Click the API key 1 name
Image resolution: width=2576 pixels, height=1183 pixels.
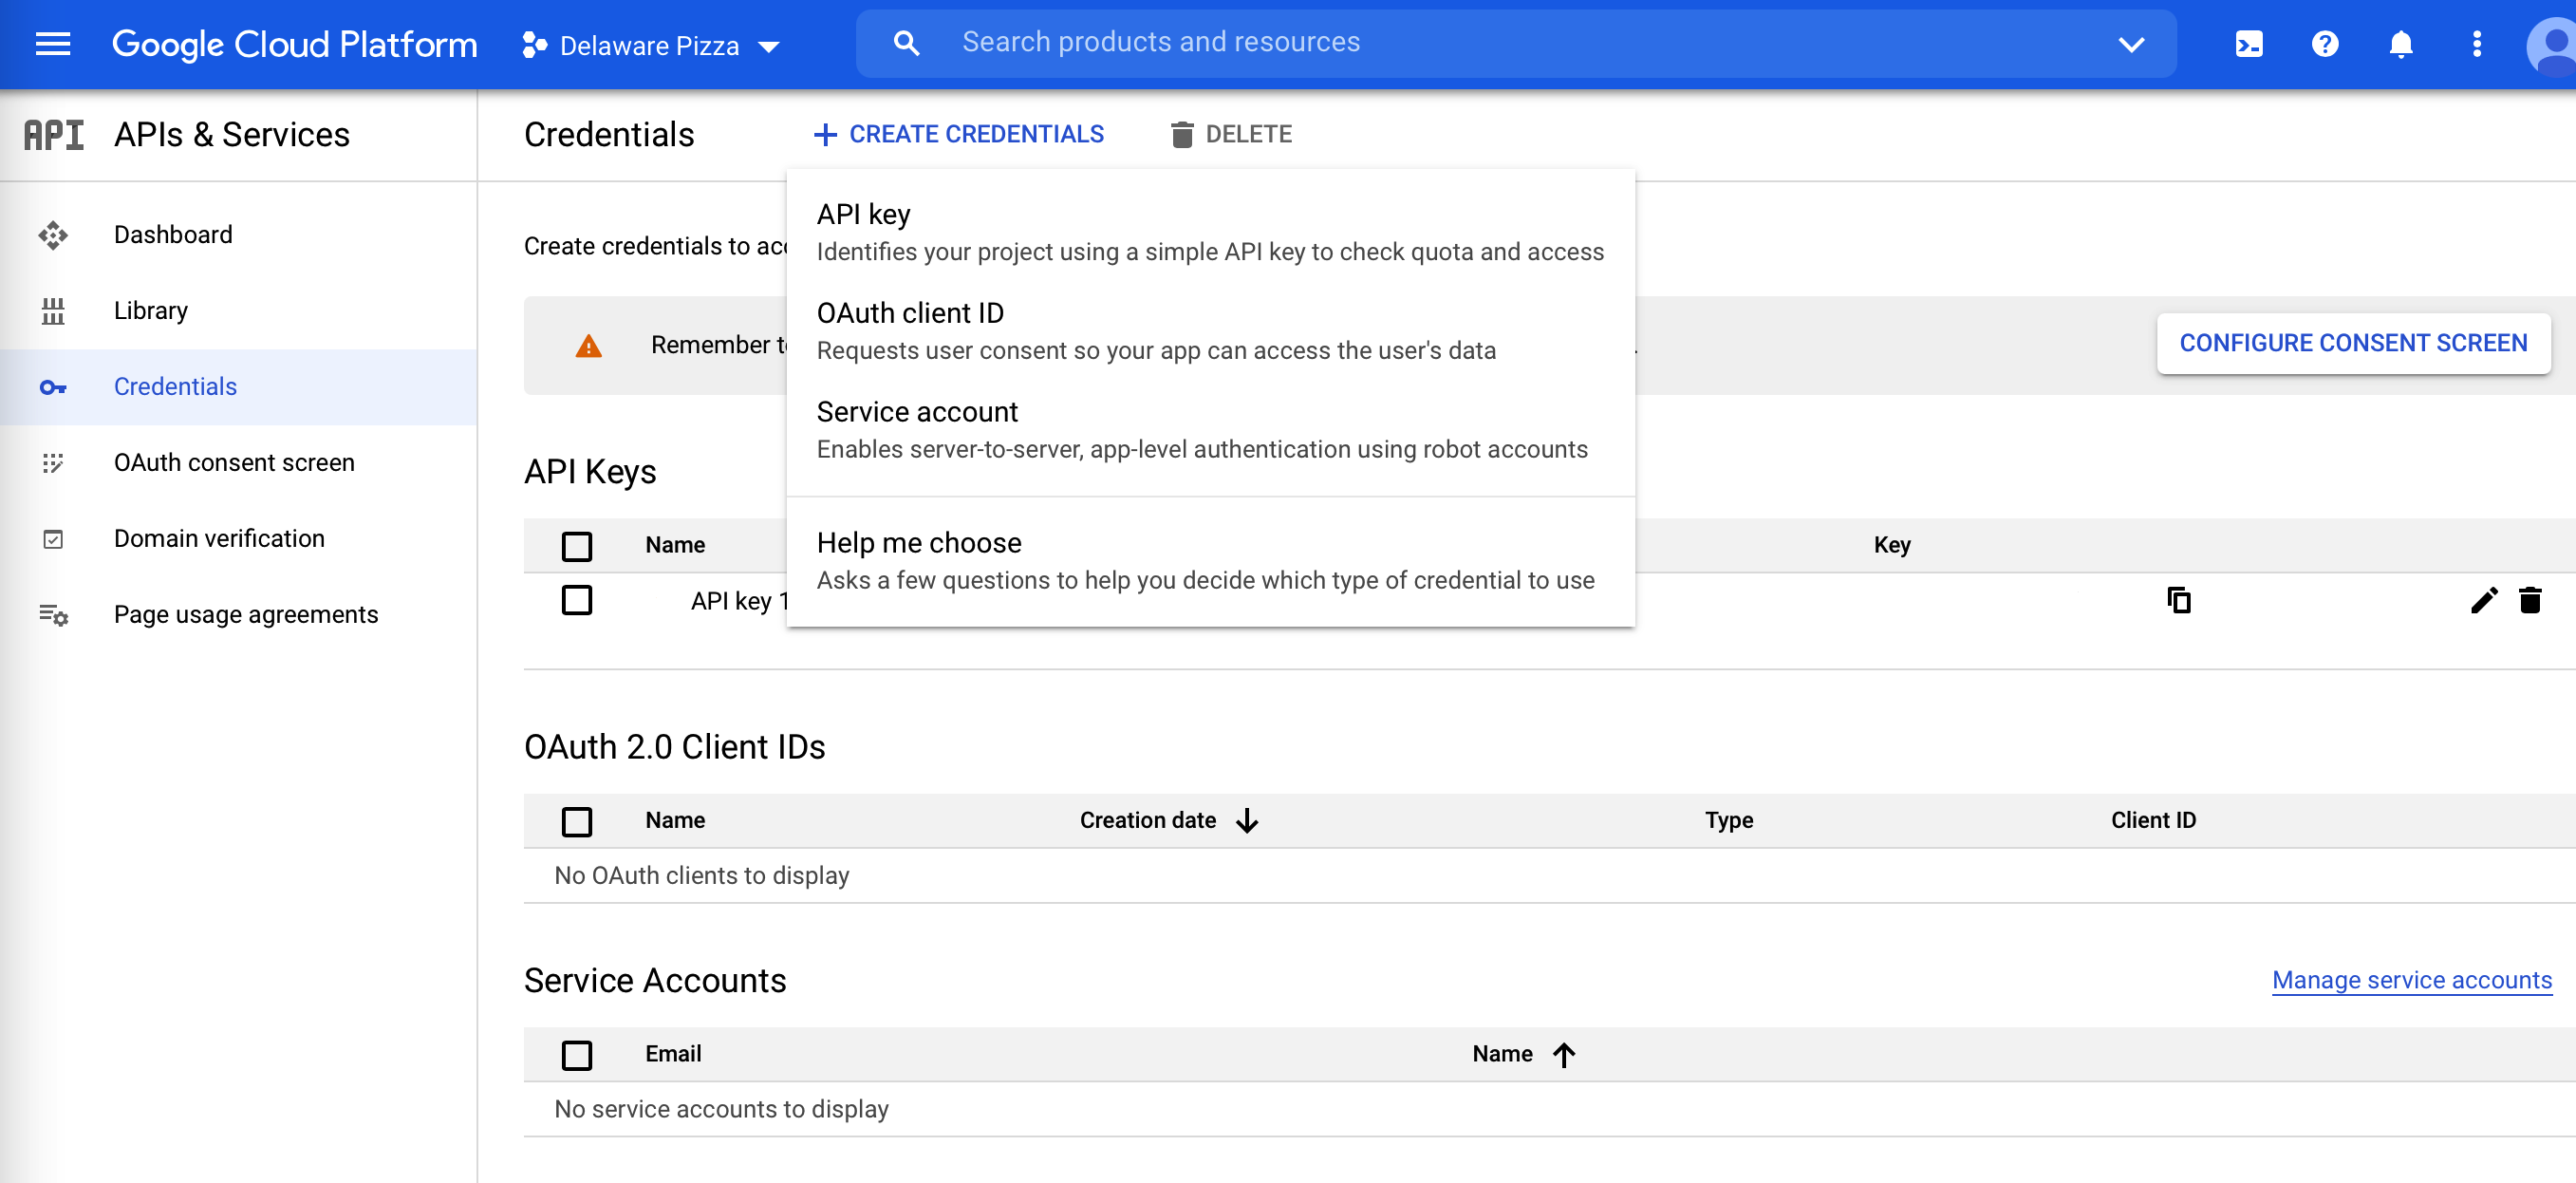740,602
